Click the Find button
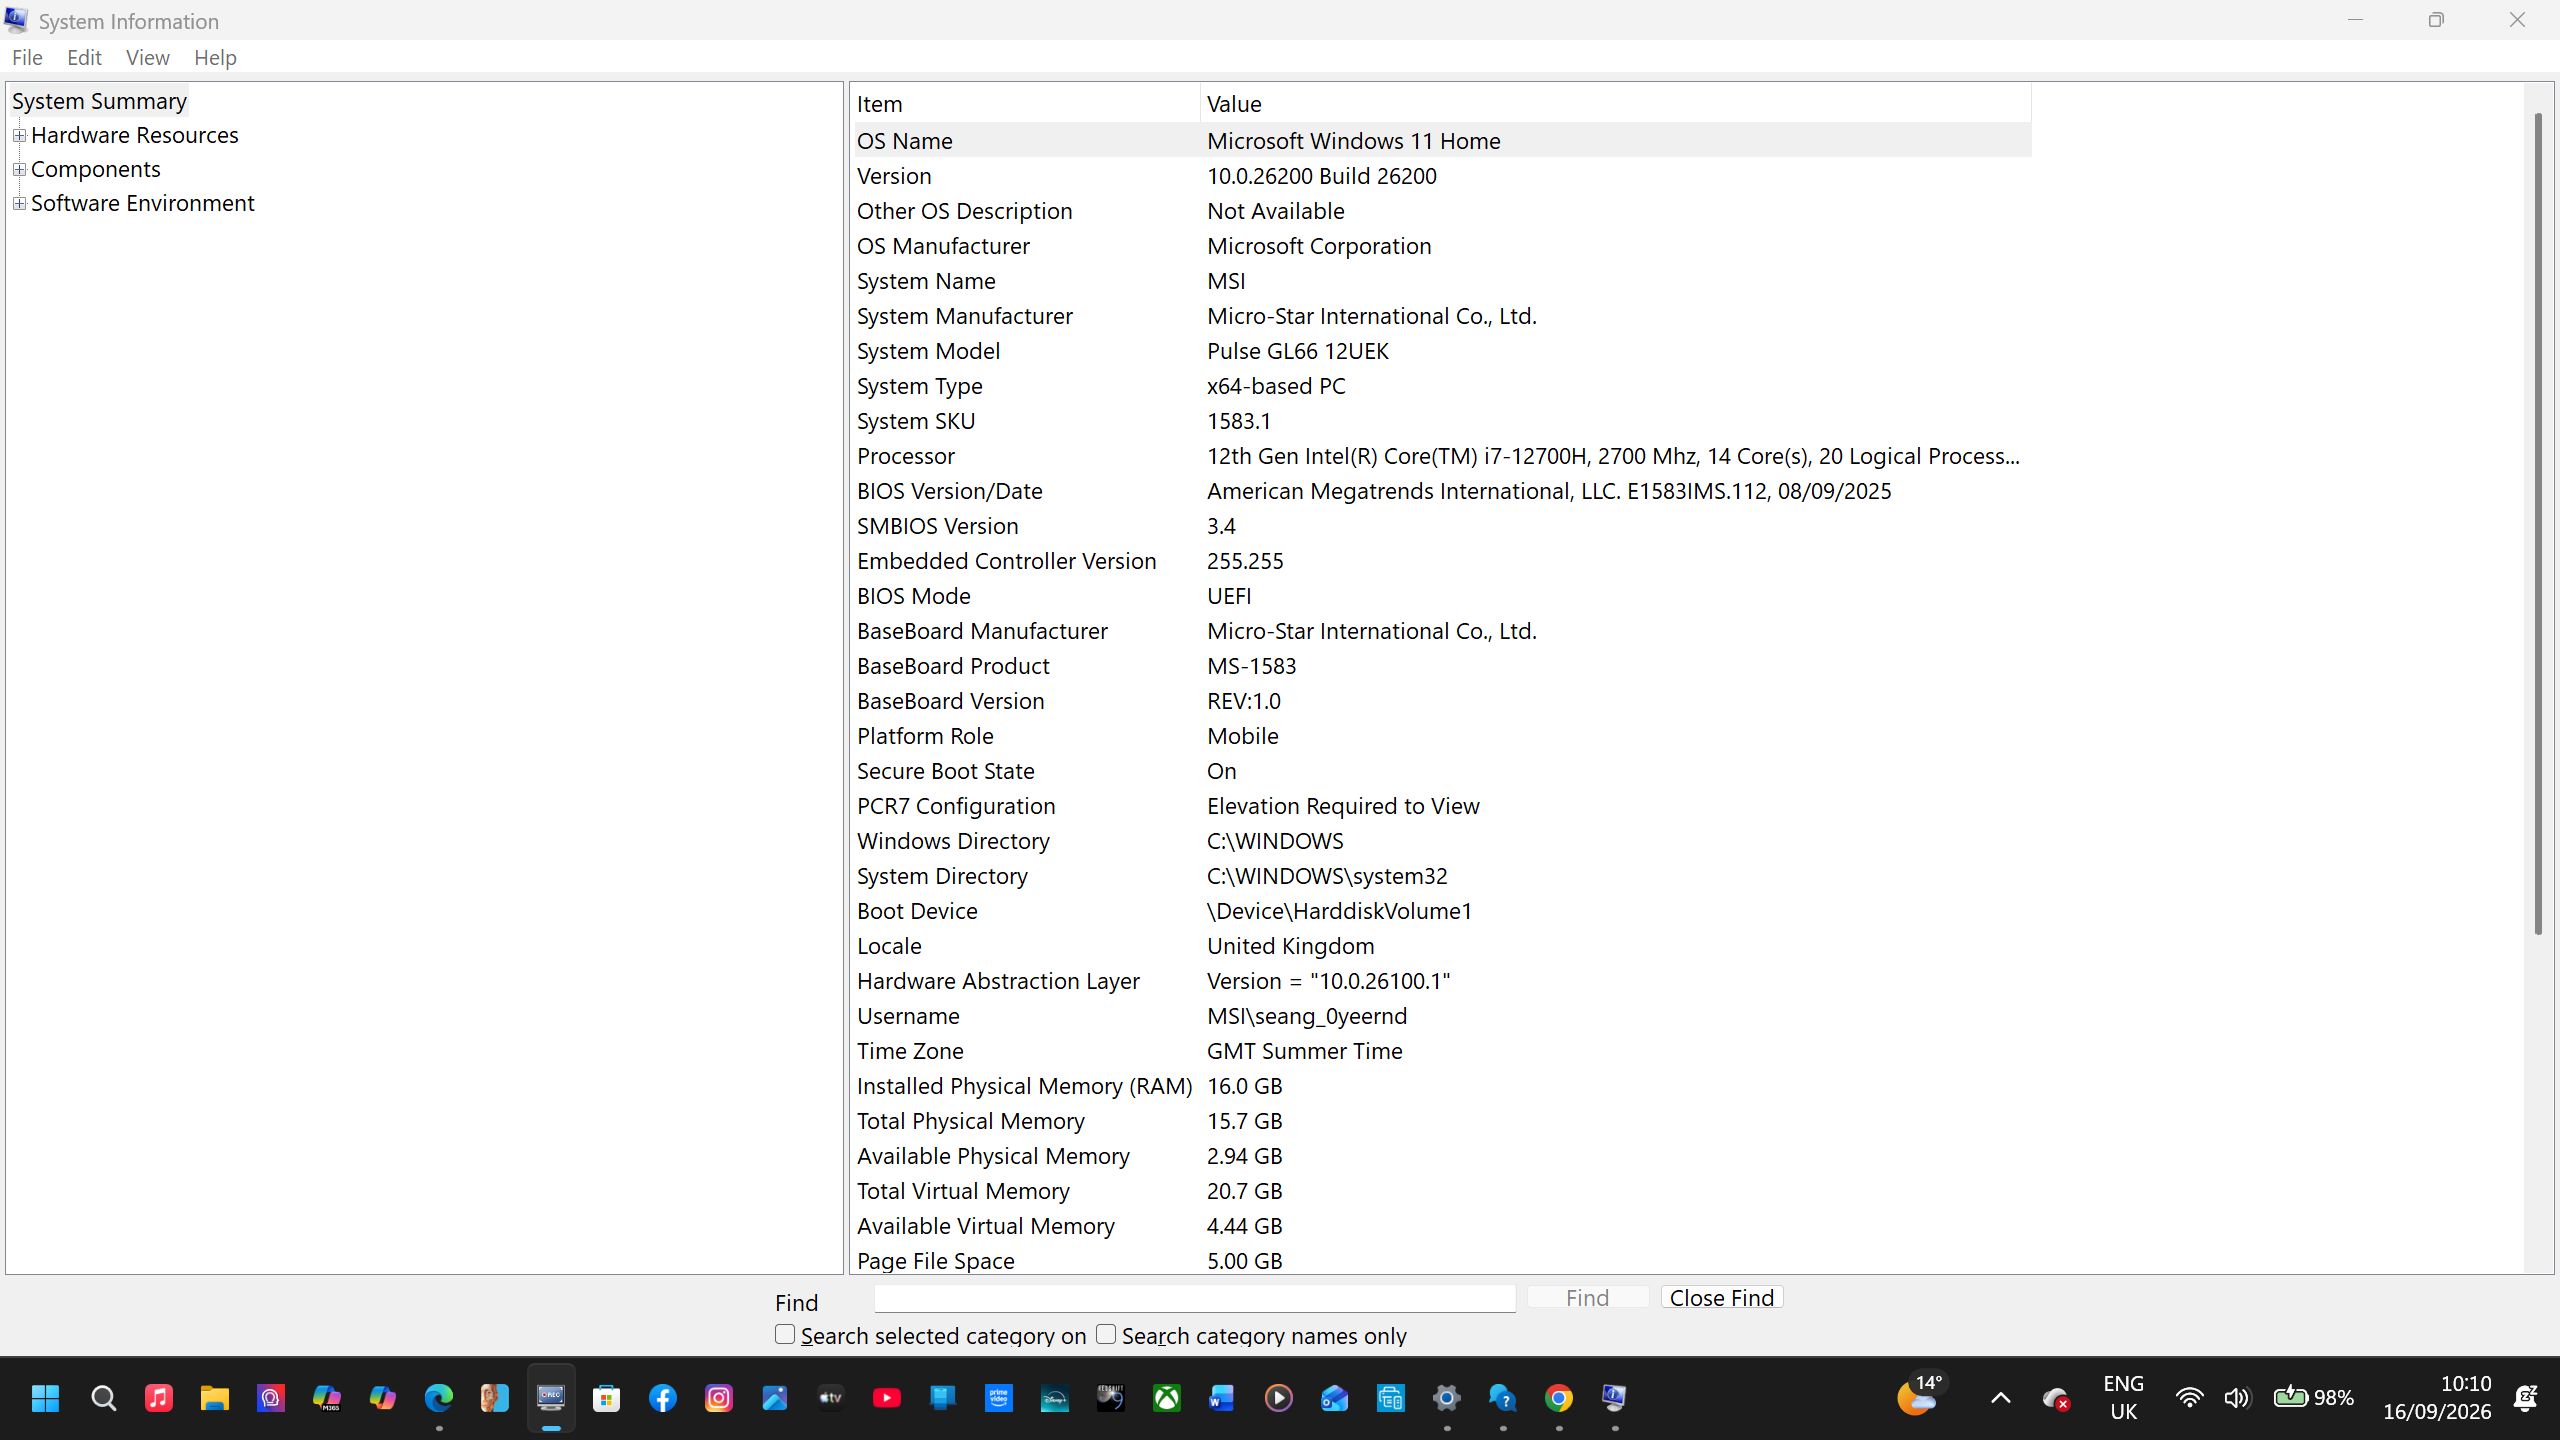2560x1440 pixels. pyautogui.click(x=1587, y=1298)
